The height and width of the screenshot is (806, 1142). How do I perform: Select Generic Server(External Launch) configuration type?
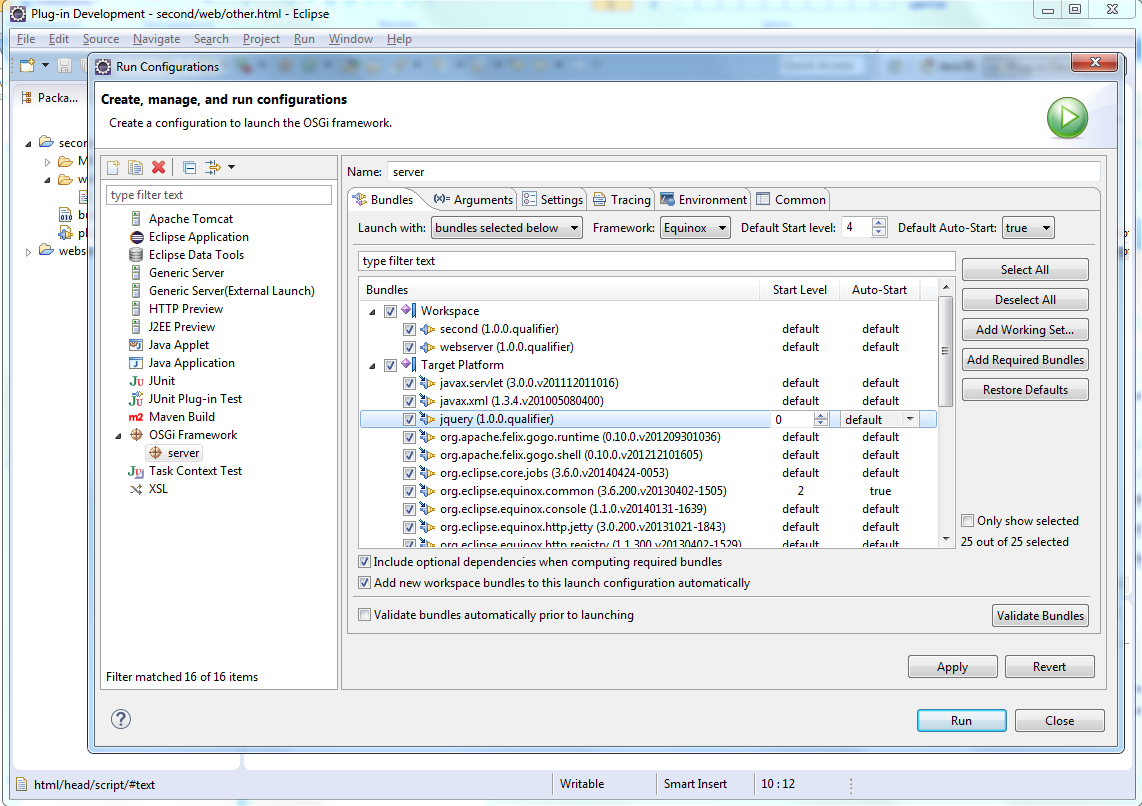click(232, 291)
